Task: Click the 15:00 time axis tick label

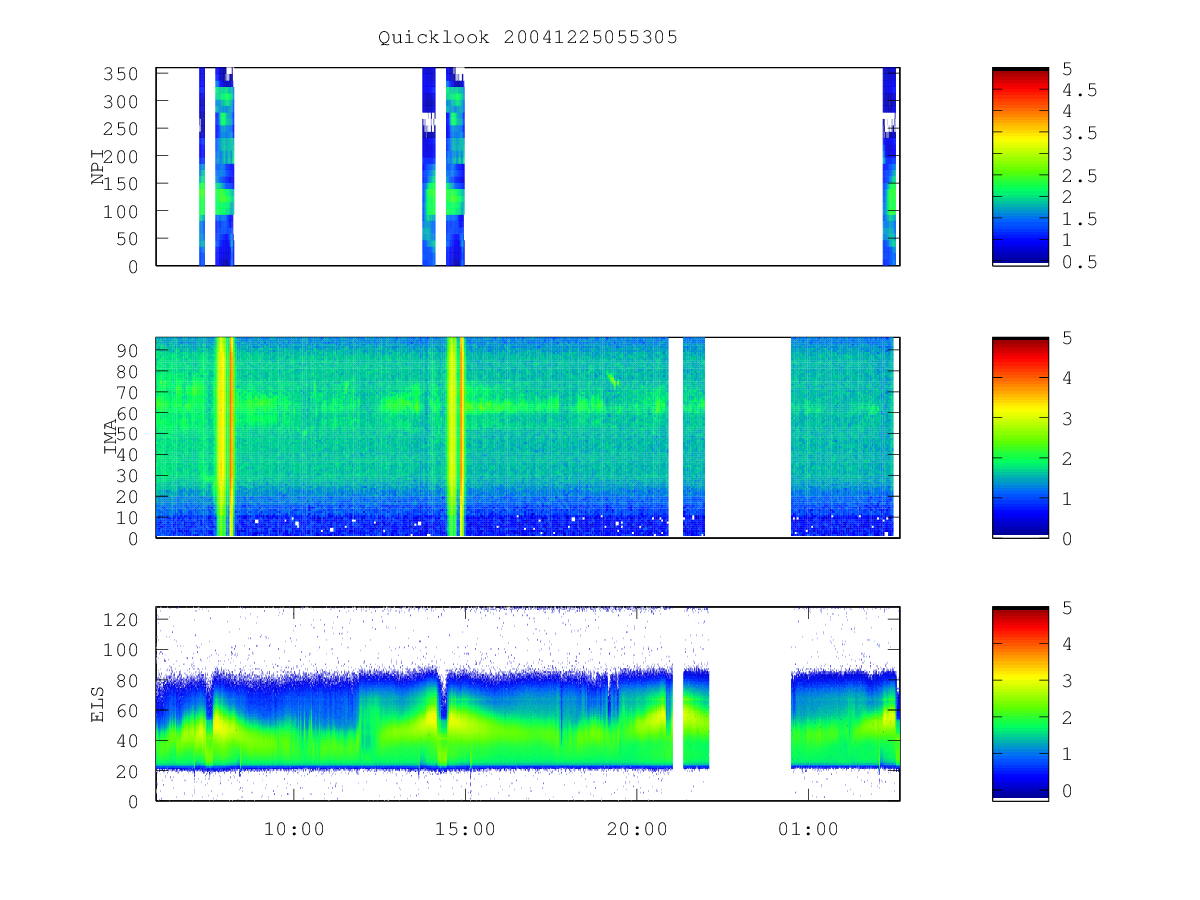Action: pyautogui.click(x=465, y=829)
